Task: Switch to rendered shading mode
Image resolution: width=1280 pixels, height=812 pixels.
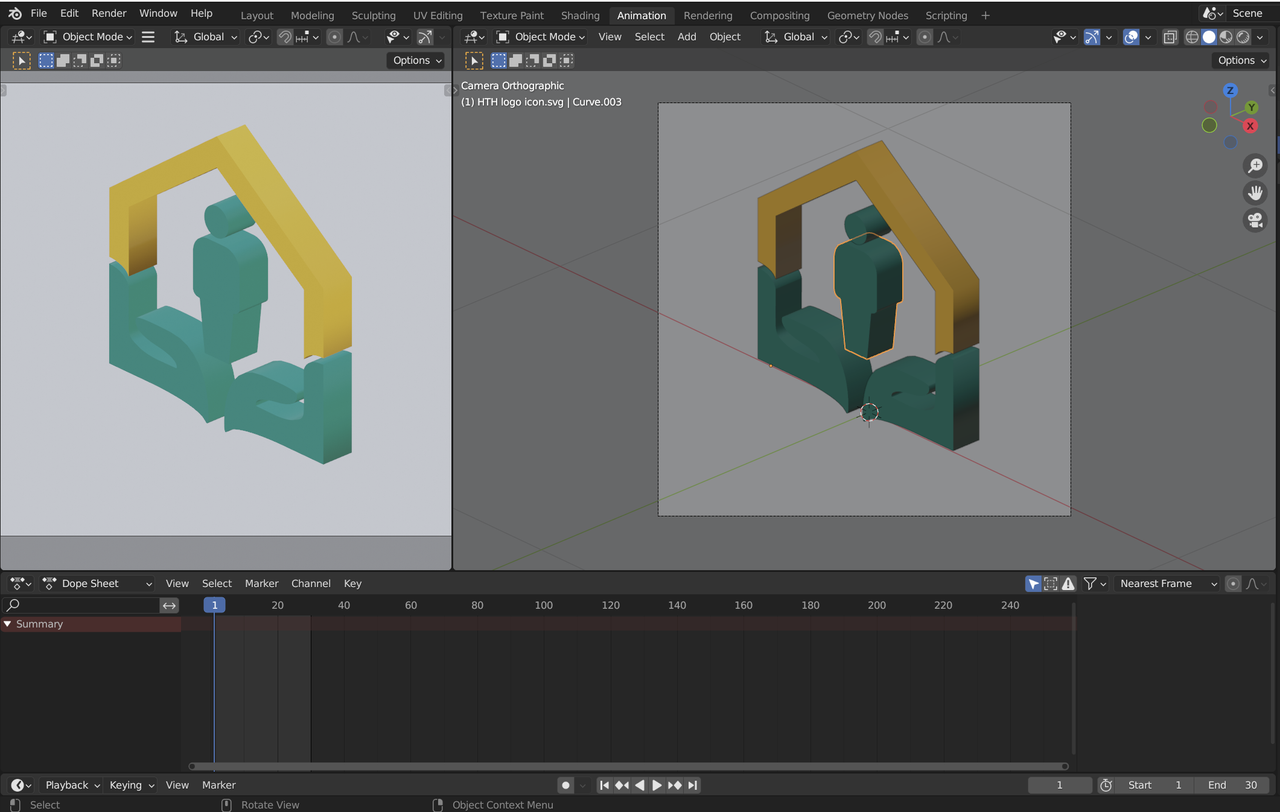Action: 1243,37
